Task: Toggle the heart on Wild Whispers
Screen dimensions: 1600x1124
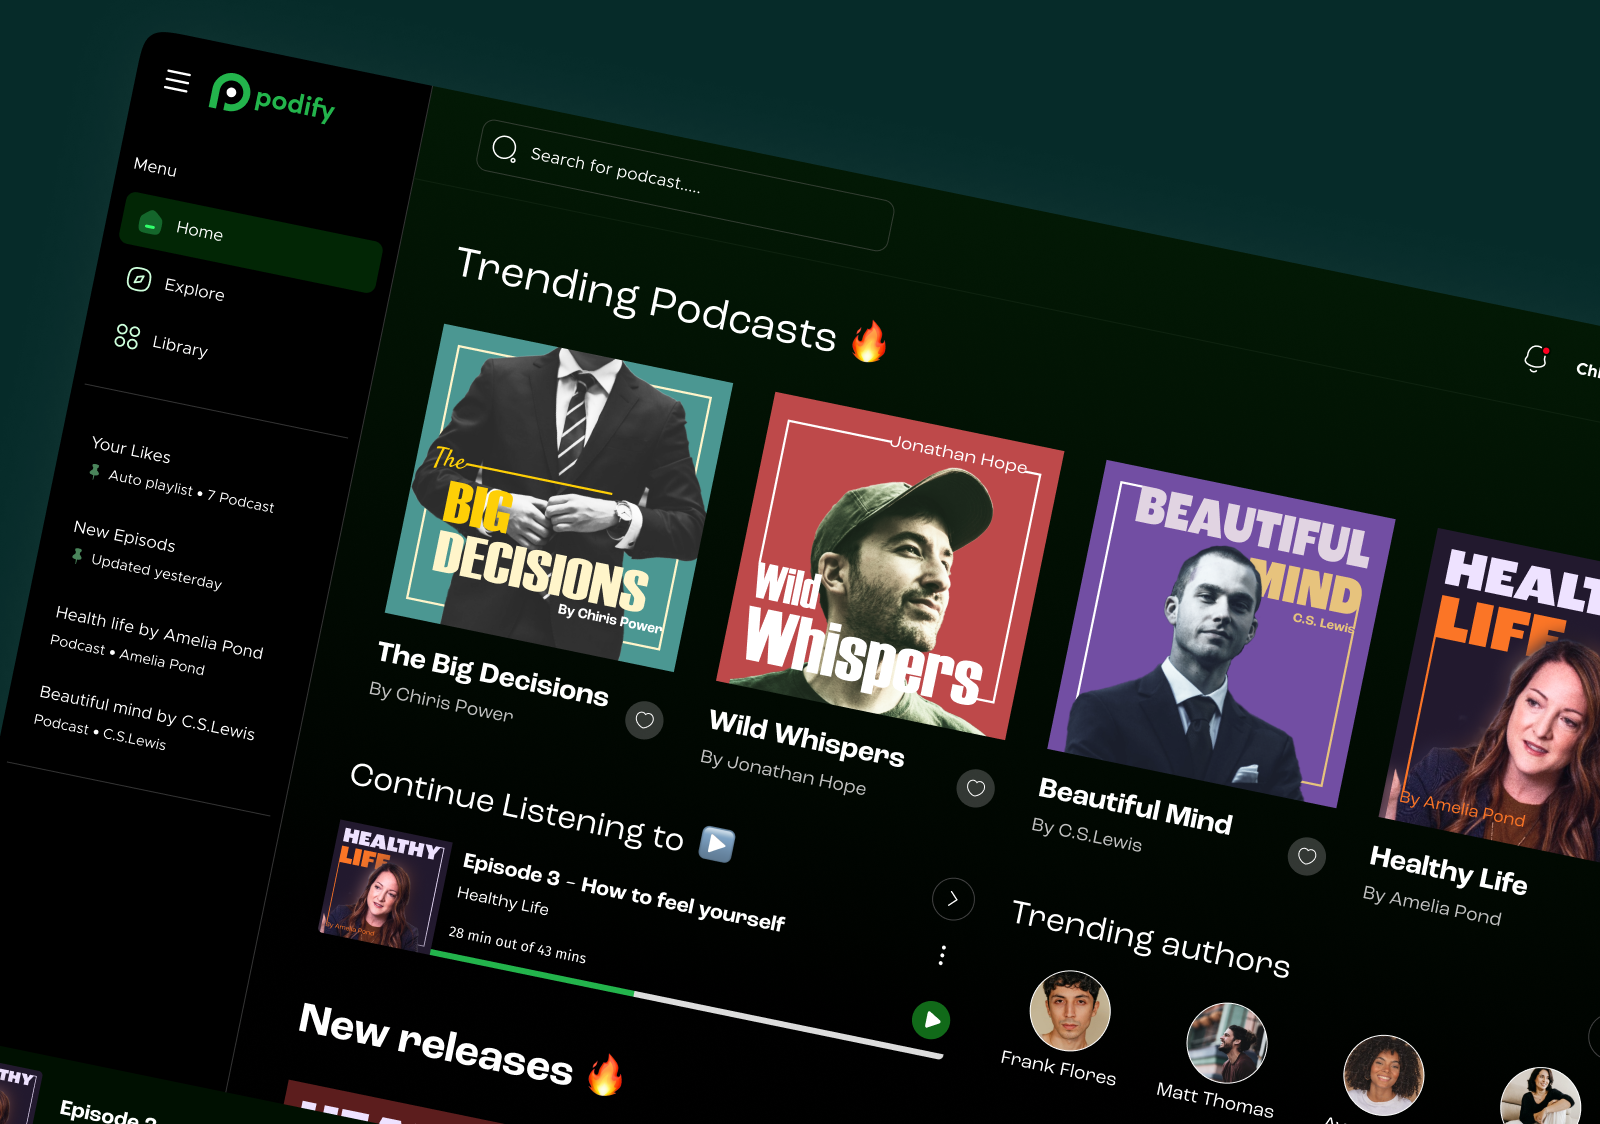Action: pyautogui.click(x=975, y=789)
